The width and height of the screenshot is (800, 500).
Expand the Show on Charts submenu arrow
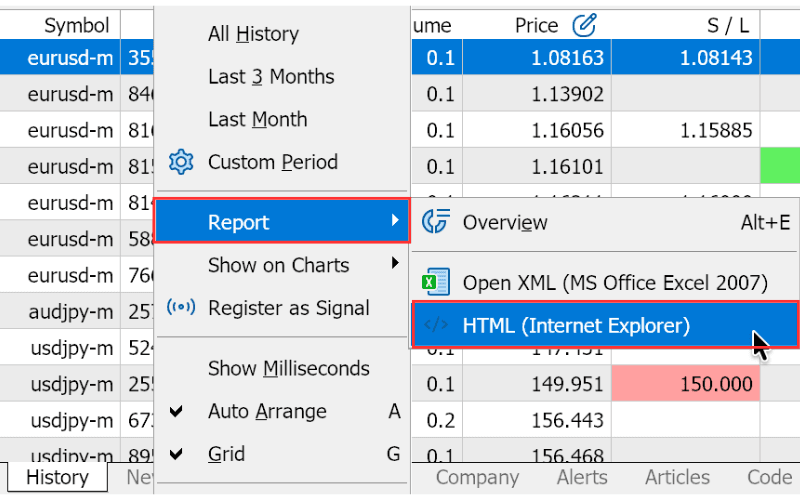click(x=395, y=263)
